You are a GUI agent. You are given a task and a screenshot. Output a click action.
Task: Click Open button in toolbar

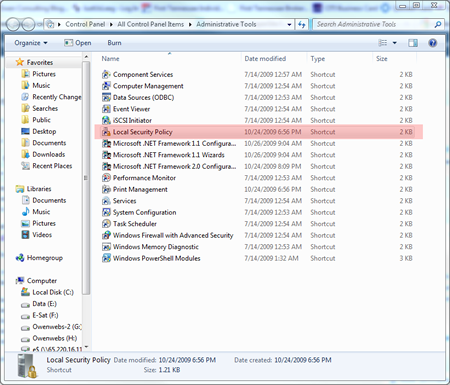point(78,43)
